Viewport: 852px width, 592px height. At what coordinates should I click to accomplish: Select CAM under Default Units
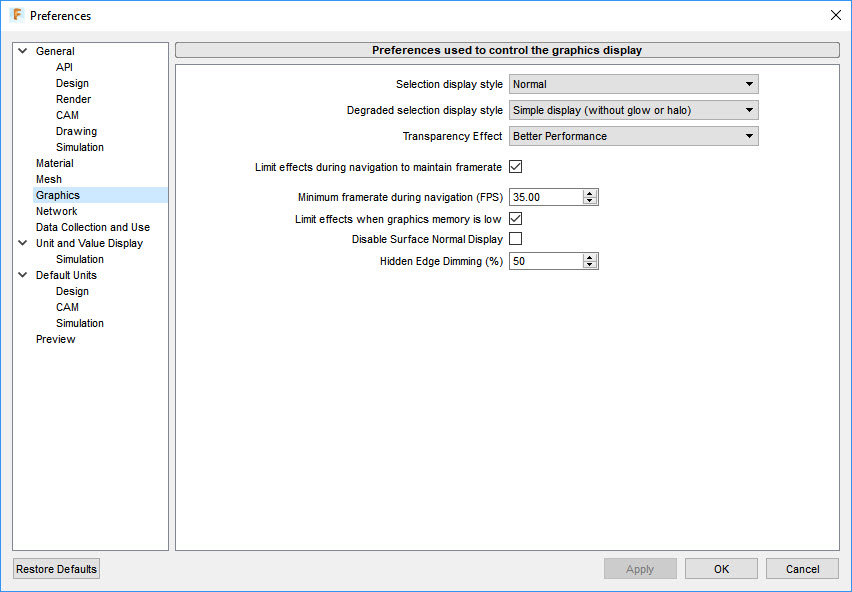pyautogui.click(x=67, y=307)
